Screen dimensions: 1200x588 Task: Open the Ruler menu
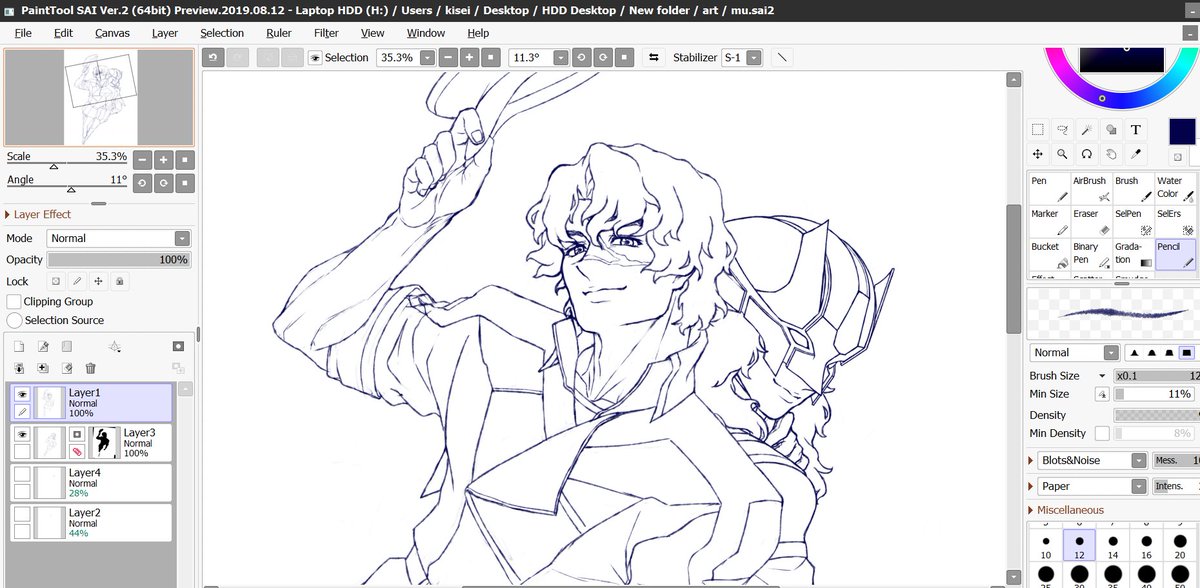(279, 33)
